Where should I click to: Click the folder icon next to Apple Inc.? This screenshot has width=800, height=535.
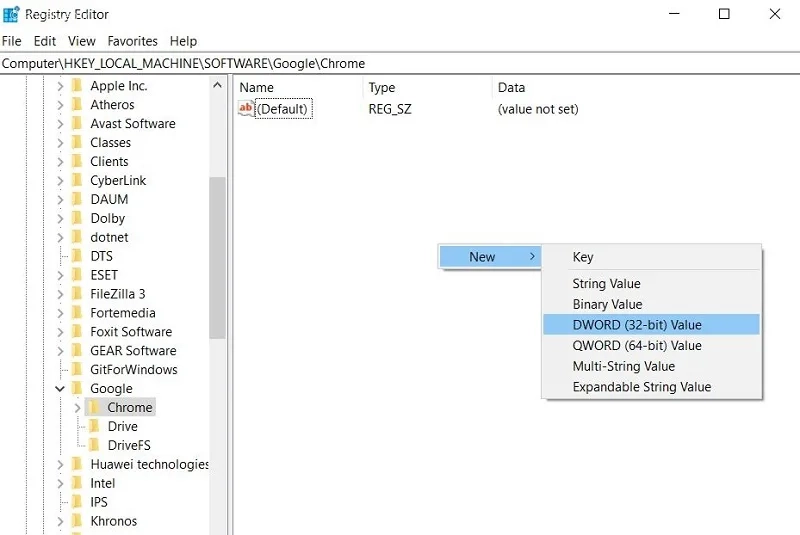coord(77,86)
